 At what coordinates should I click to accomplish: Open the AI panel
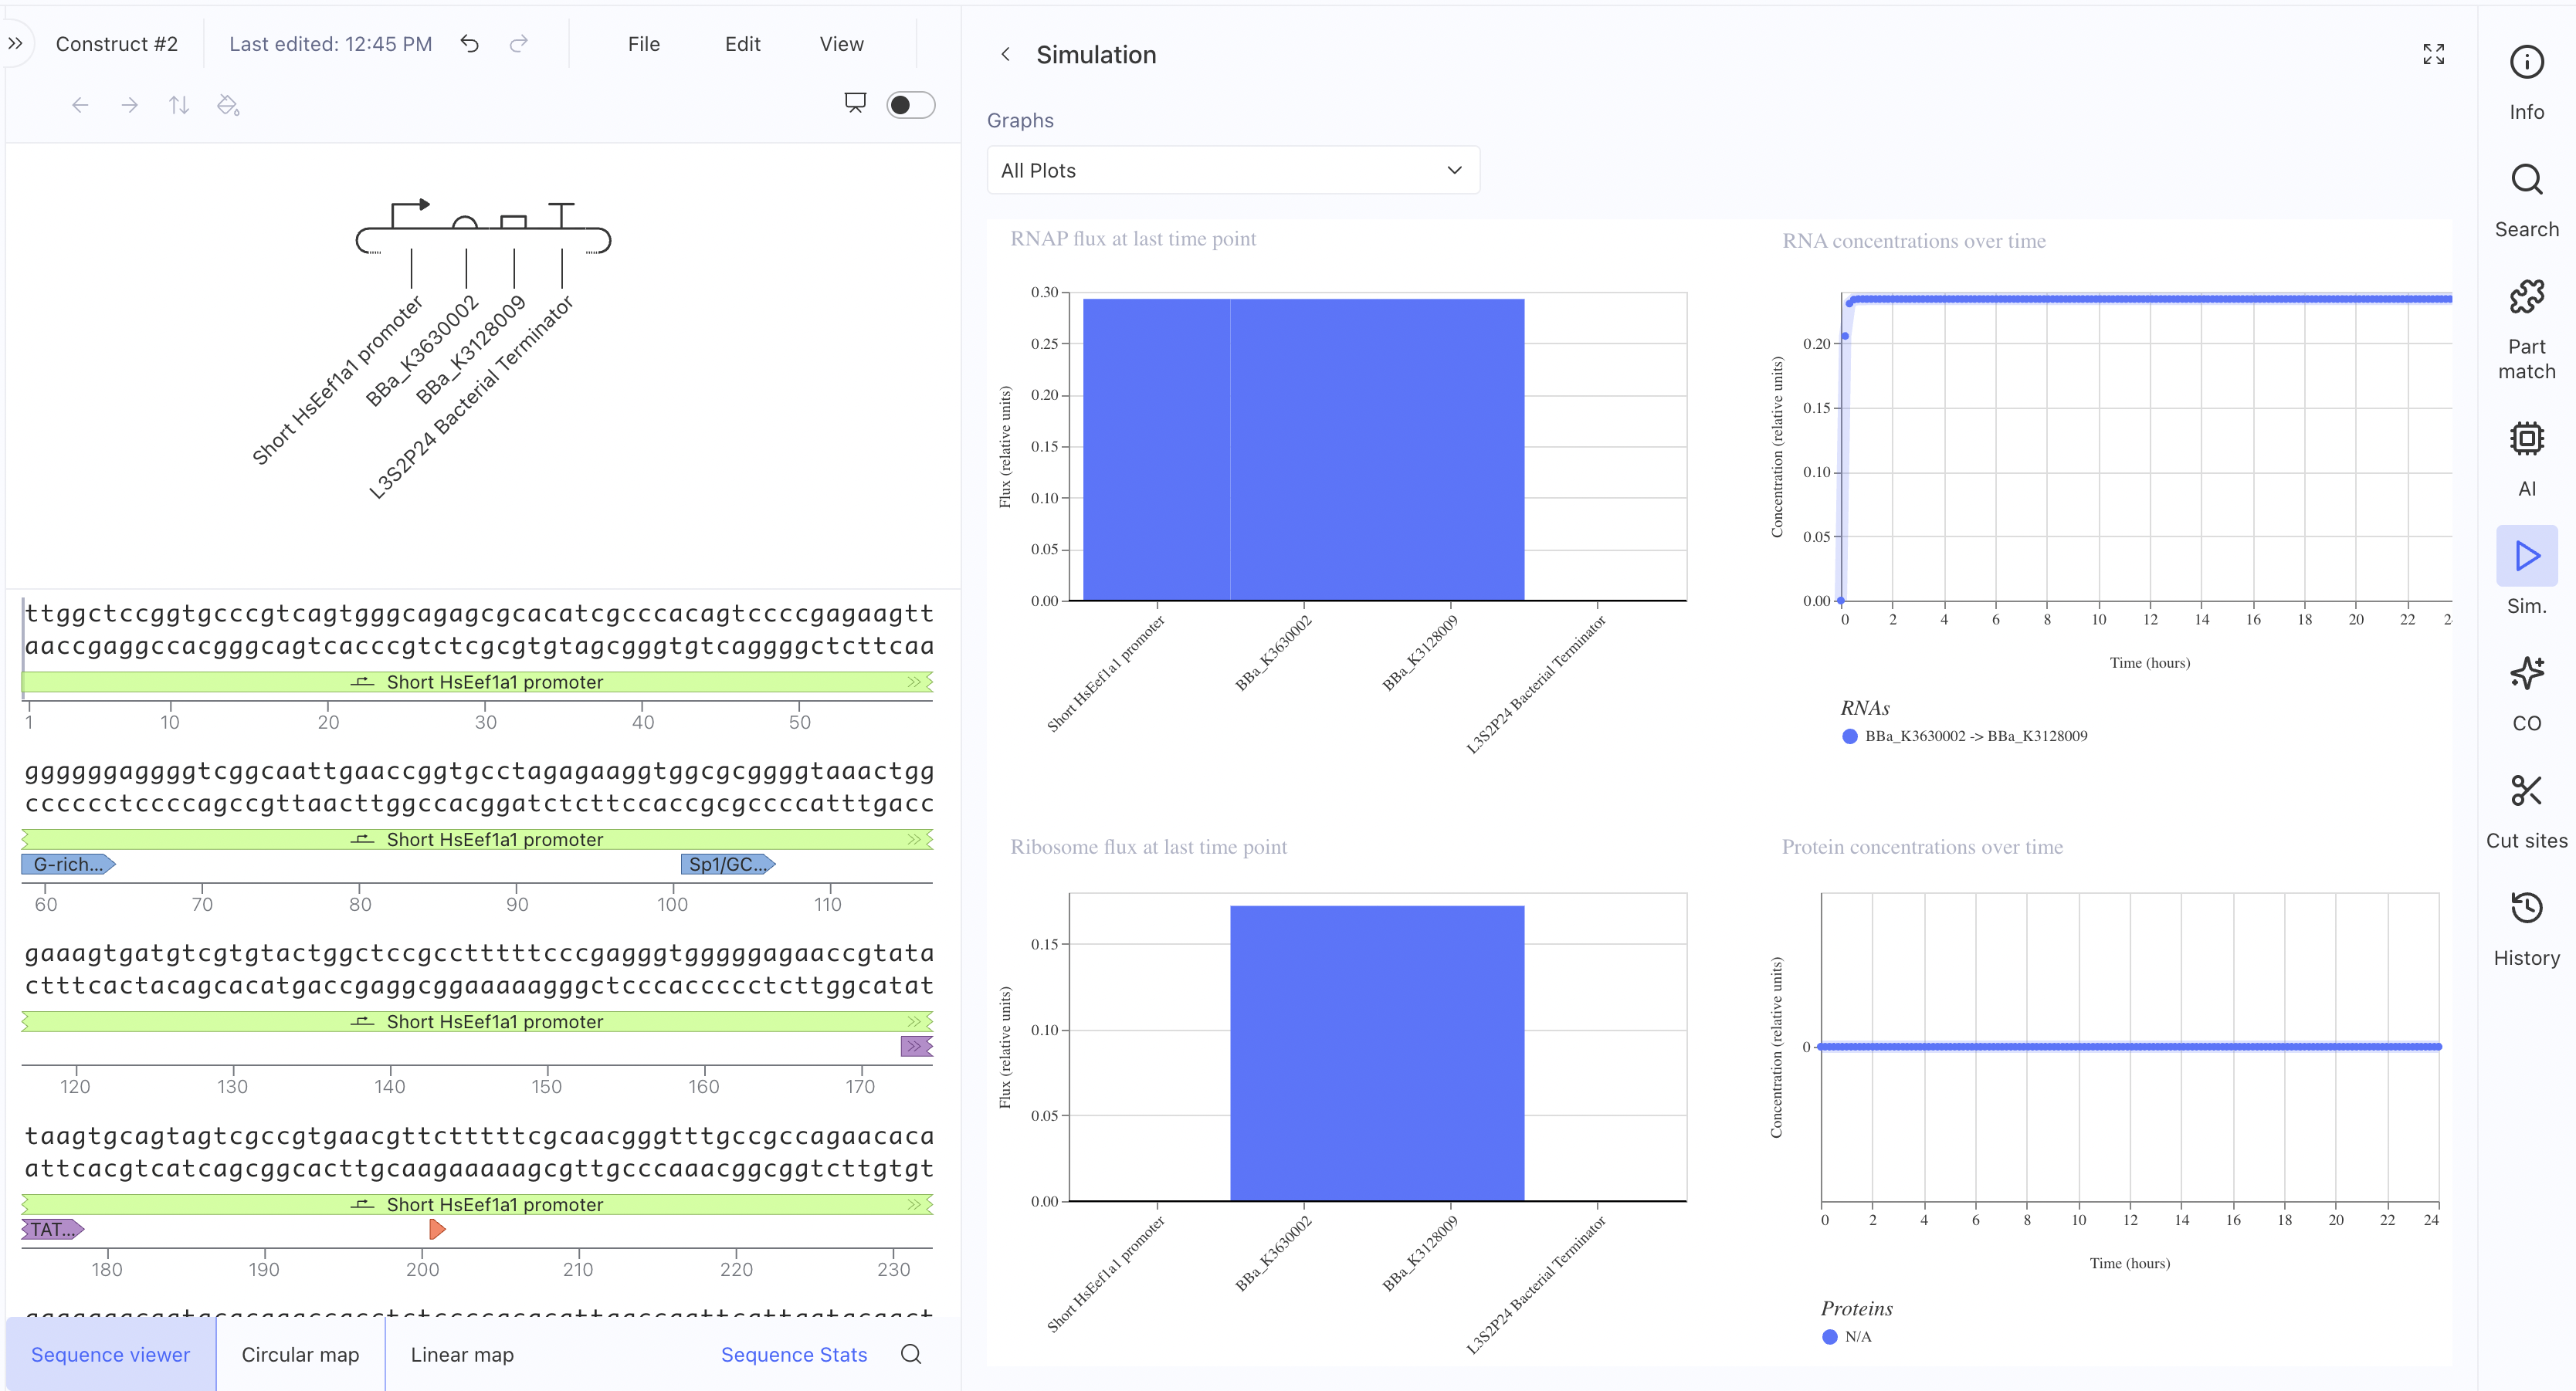tap(2526, 460)
